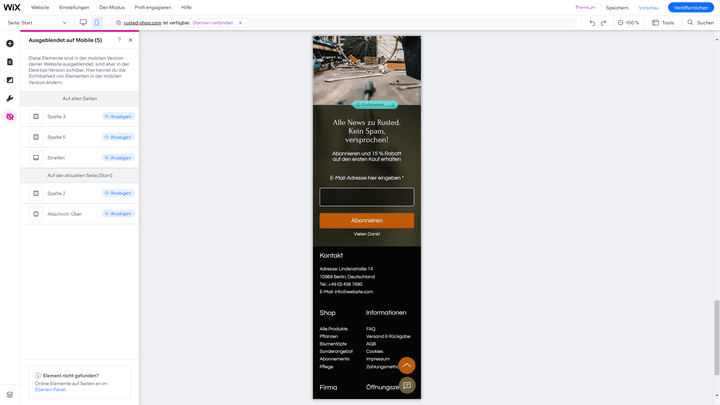Click the Cookies footer link
This screenshot has width=720, height=405.
(374, 351)
